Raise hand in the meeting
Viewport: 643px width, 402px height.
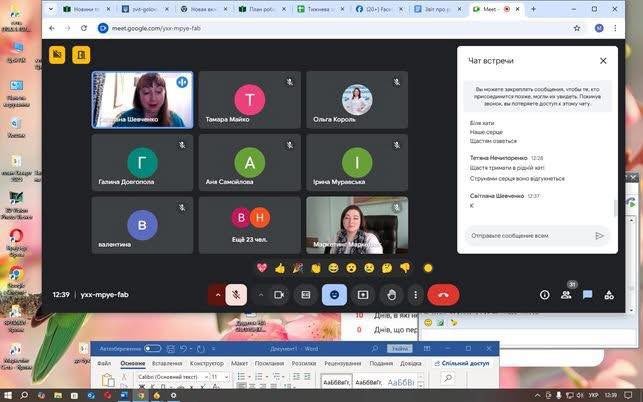click(392, 295)
